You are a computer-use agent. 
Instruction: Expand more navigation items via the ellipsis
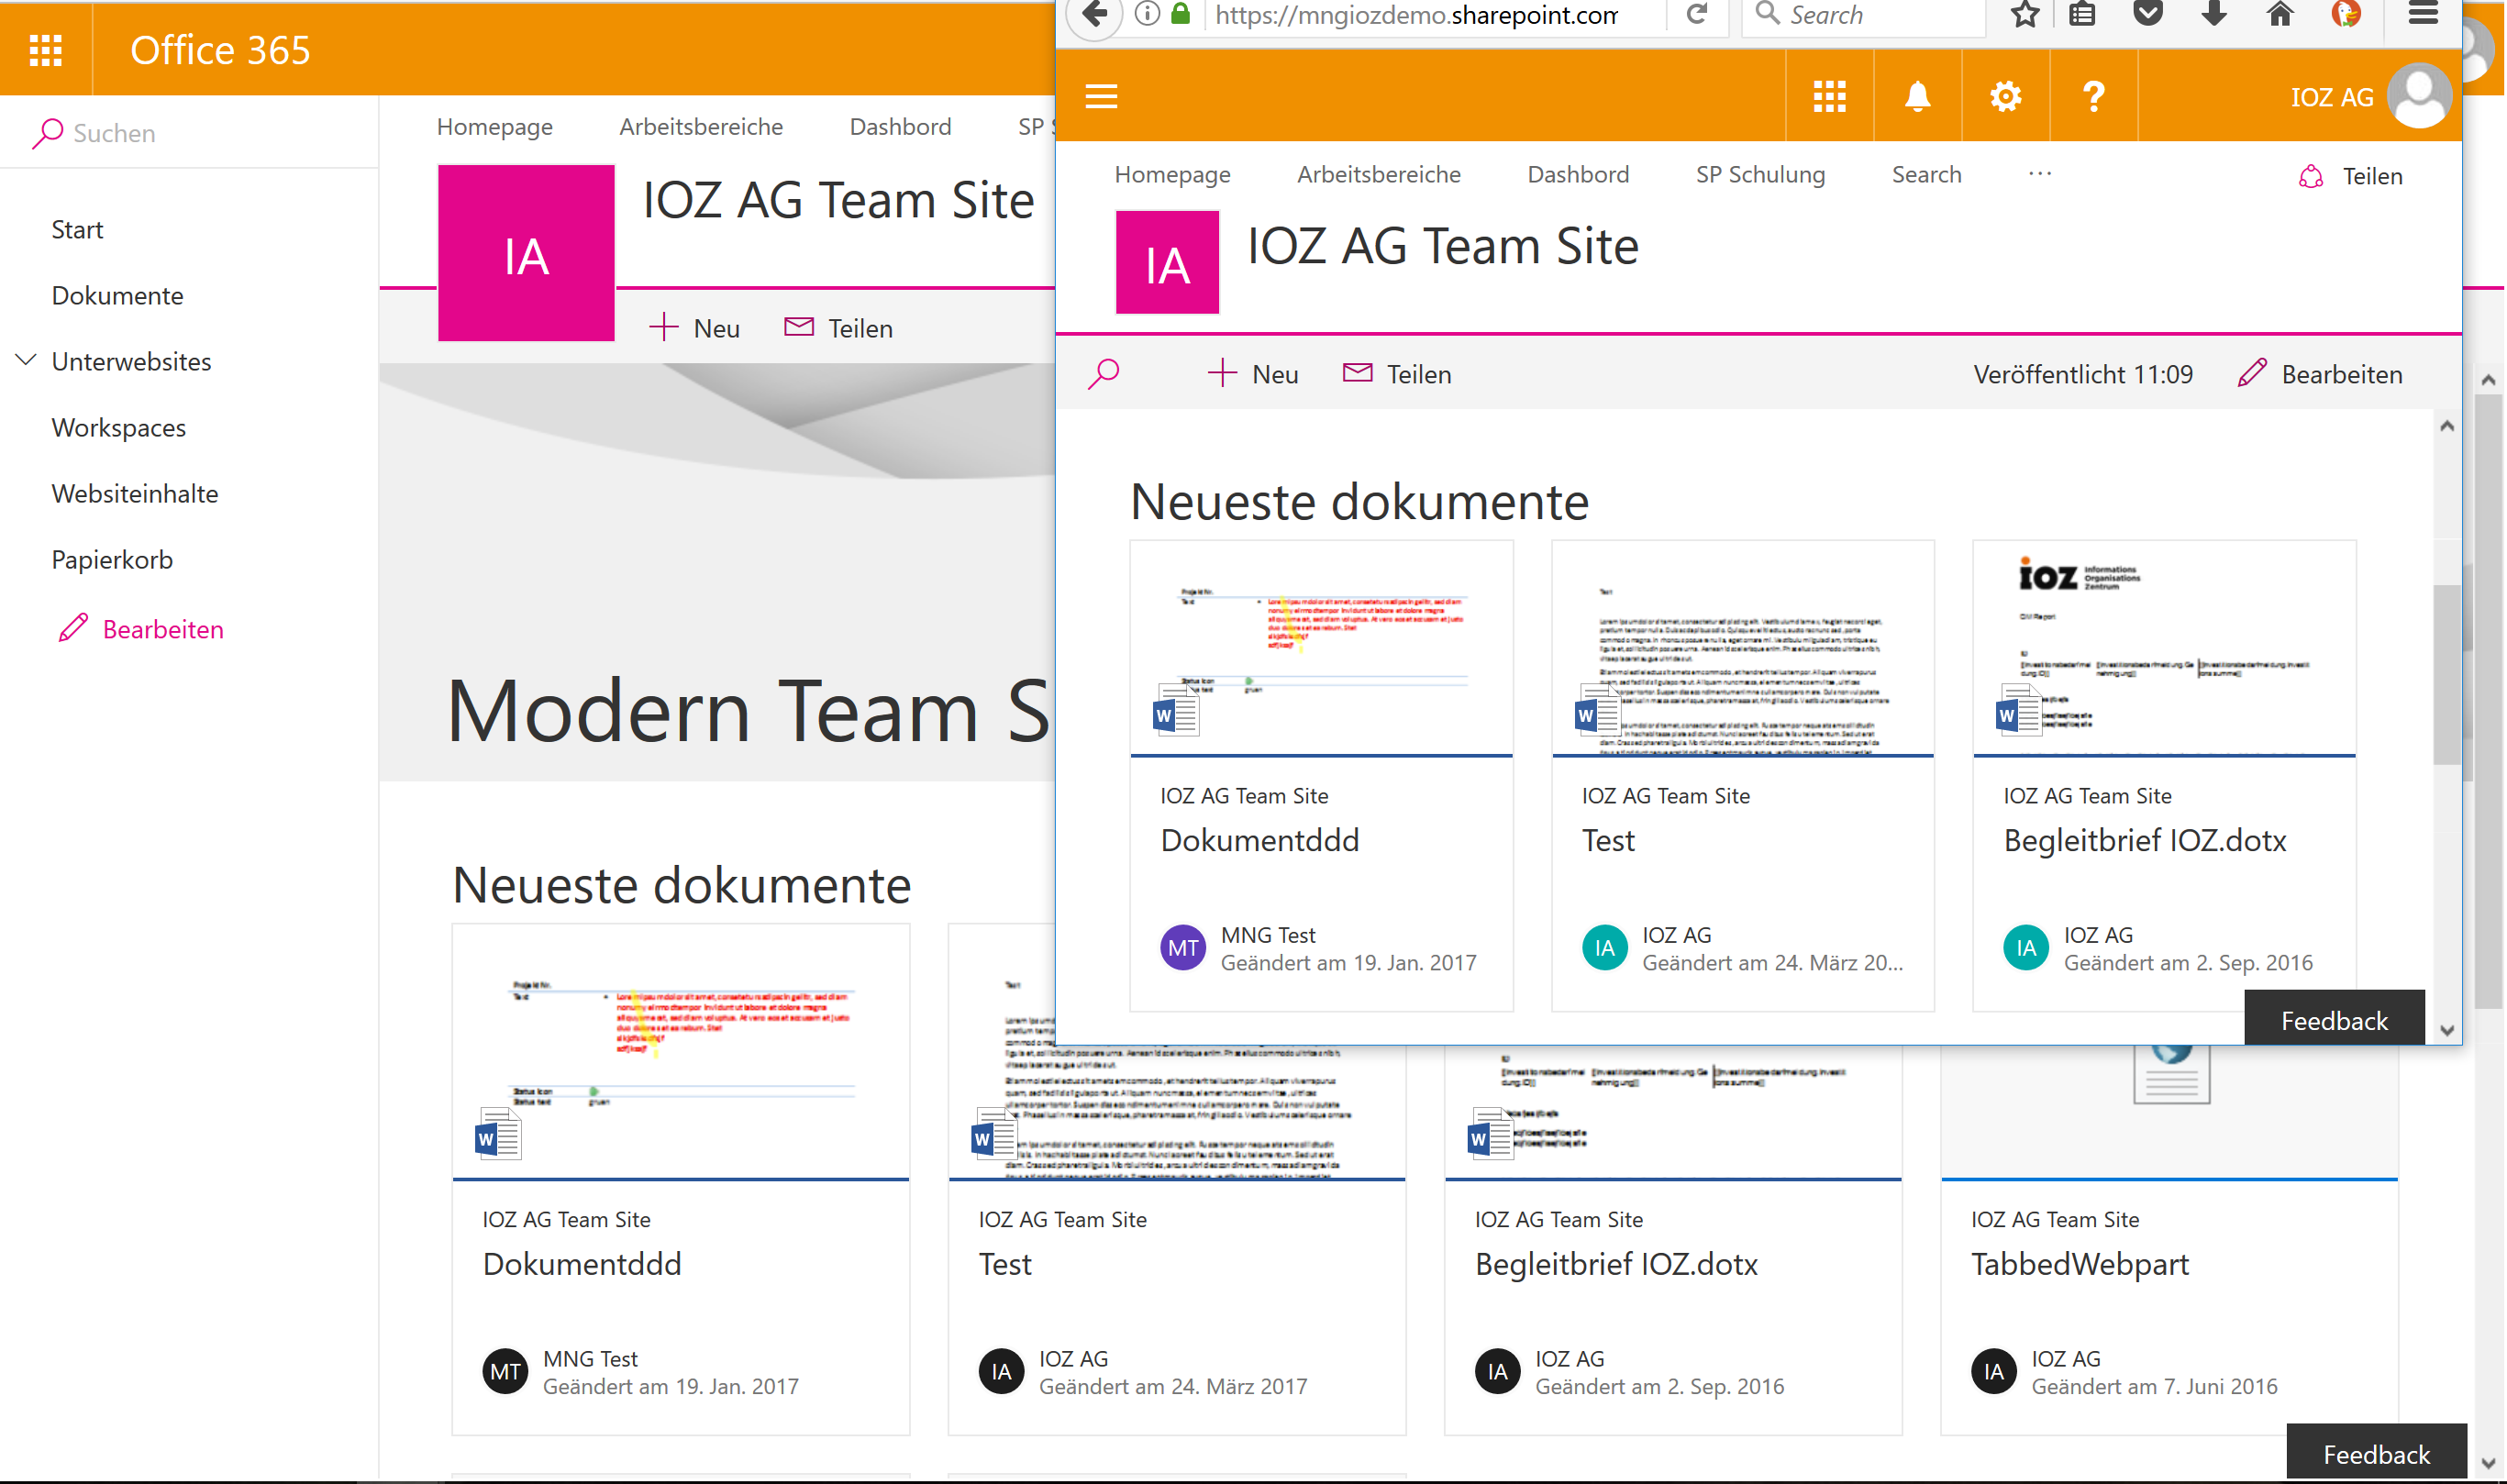(2040, 174)
